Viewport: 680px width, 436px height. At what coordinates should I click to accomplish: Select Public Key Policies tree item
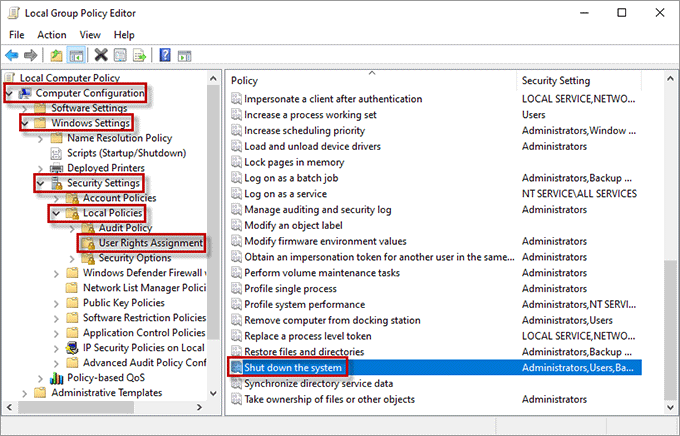click(124, 303)
